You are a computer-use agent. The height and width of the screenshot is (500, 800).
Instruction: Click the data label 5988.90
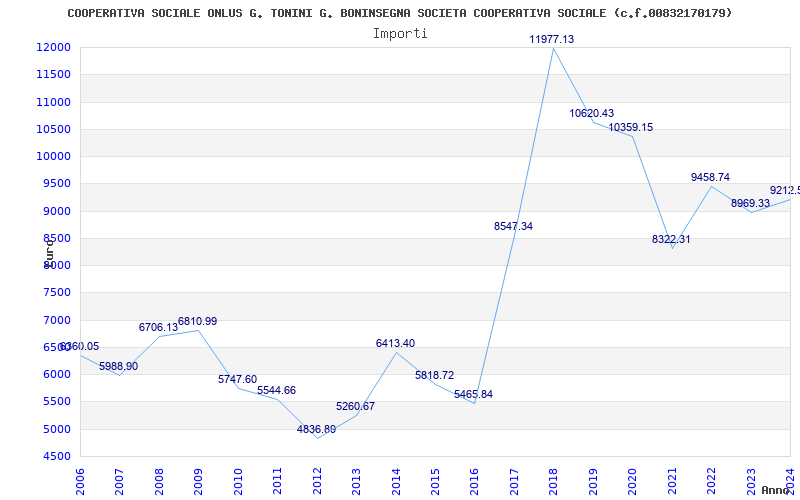tap(118, 366)
